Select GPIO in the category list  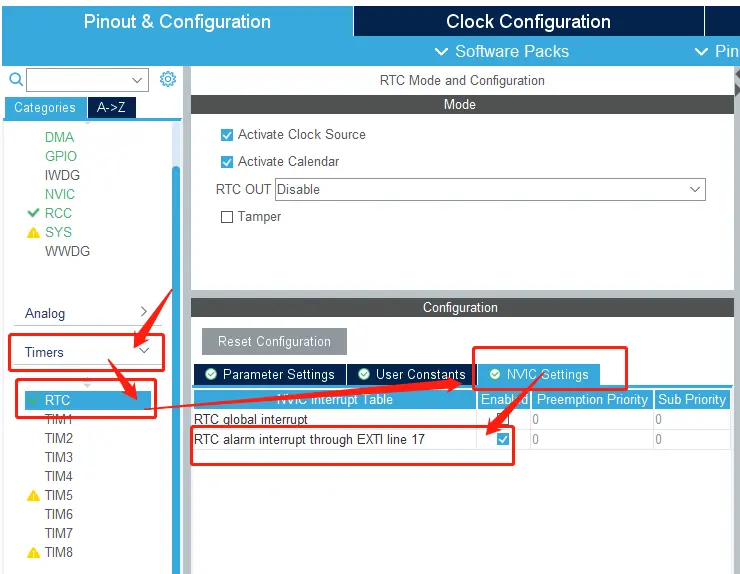tap(61, 156)
